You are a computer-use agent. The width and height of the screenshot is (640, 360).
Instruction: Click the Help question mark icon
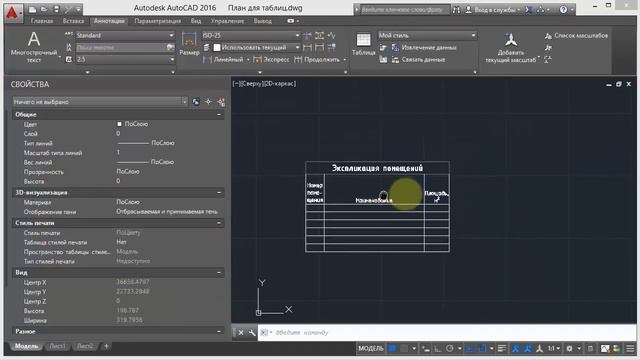click(x=563, y=9)
